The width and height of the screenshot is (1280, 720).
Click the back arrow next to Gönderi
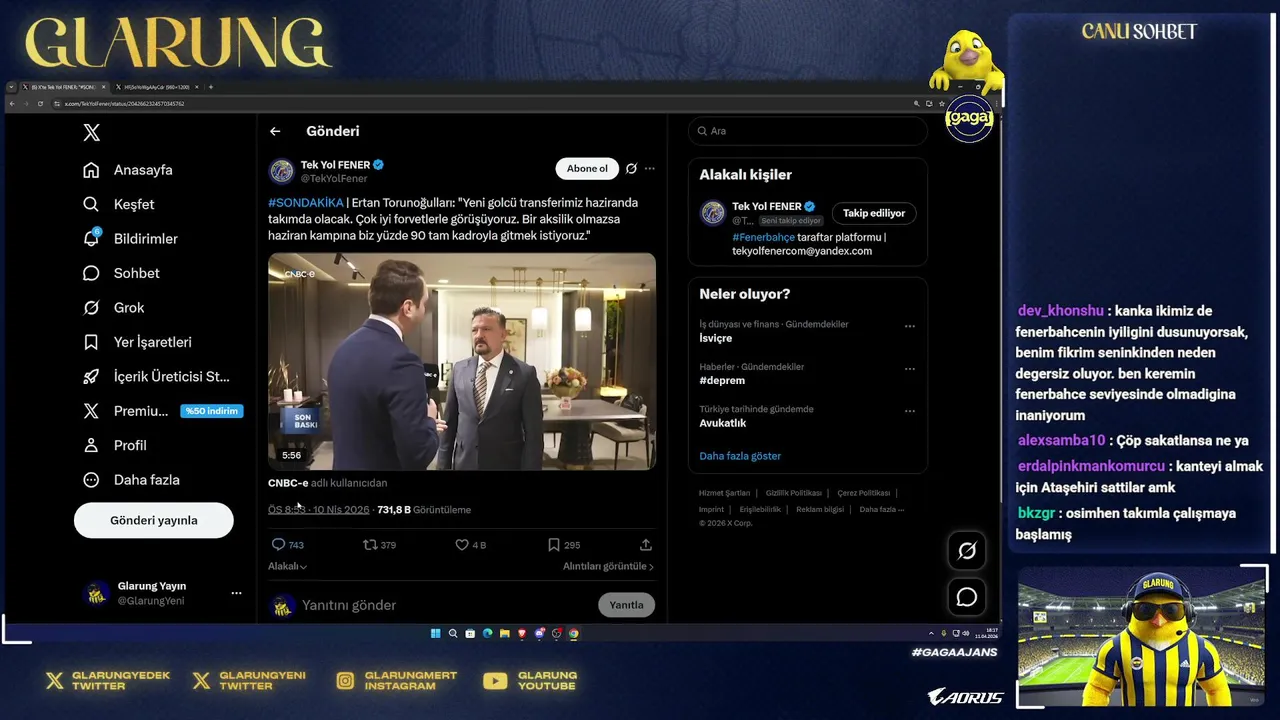(x=275, y=131)
